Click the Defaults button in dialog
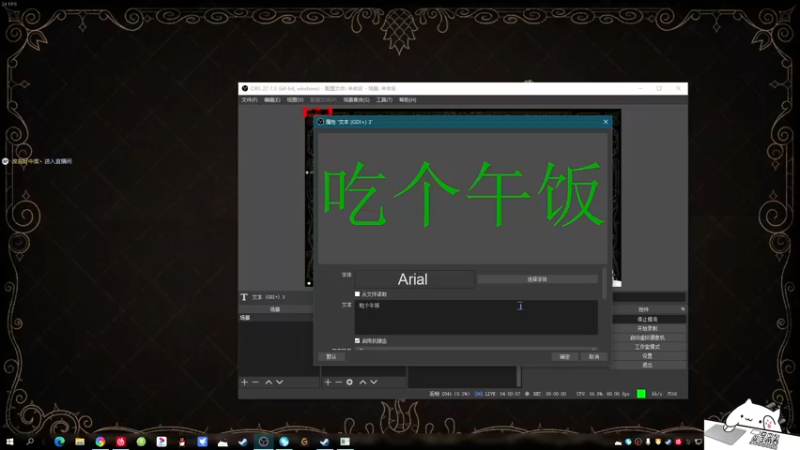Screen dimensions: 800x450 click(x=332, y=357)
